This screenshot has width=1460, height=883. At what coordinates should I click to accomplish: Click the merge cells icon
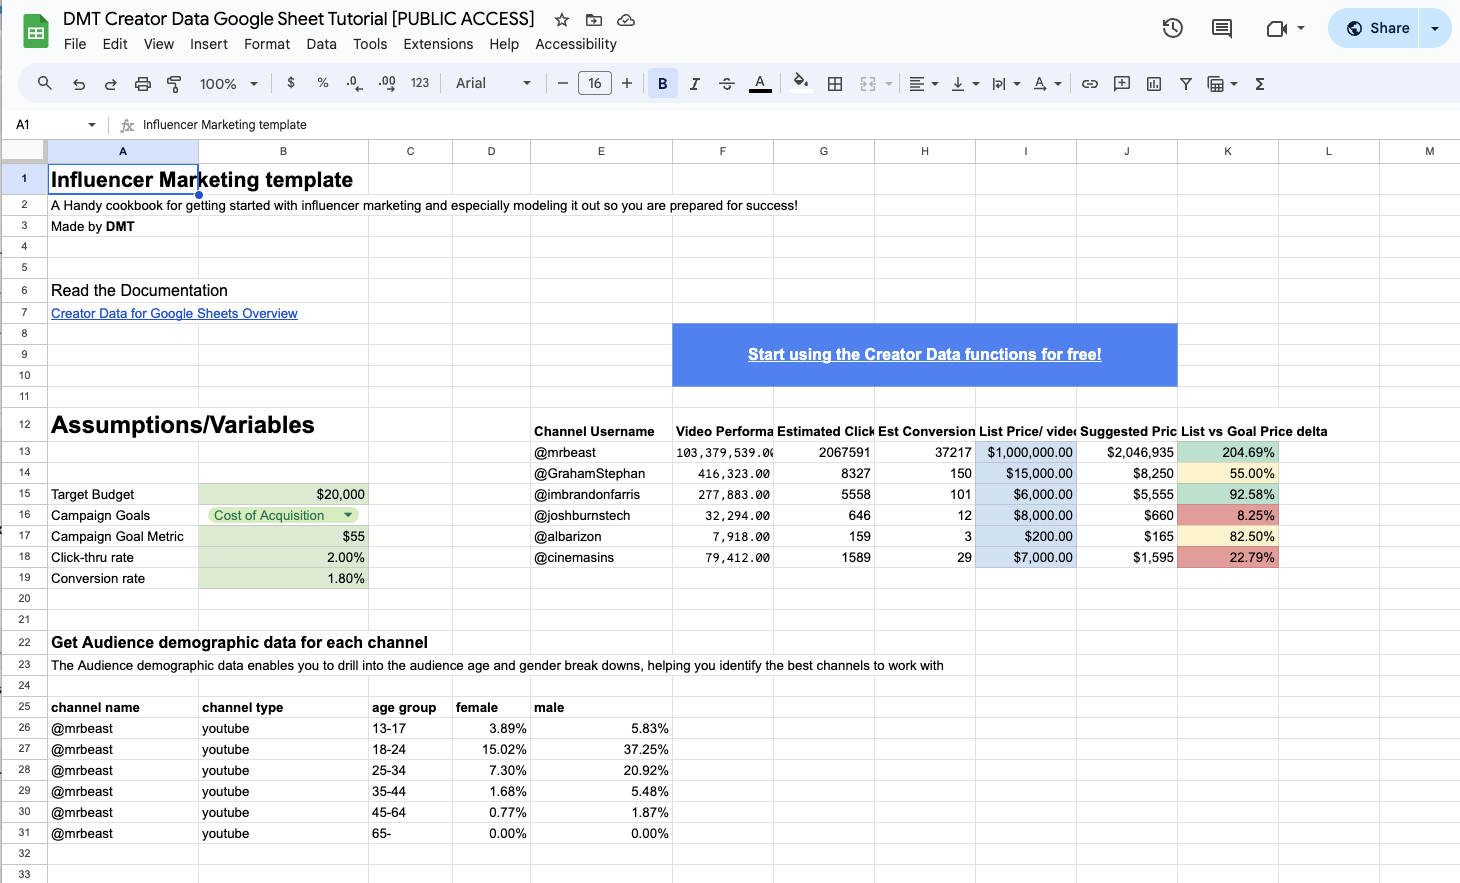(868, 84)
